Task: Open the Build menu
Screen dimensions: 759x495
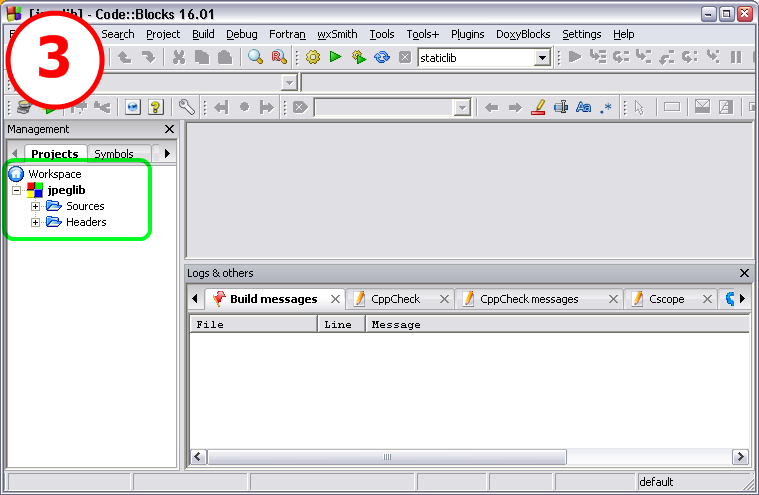Action: [203, 34]
